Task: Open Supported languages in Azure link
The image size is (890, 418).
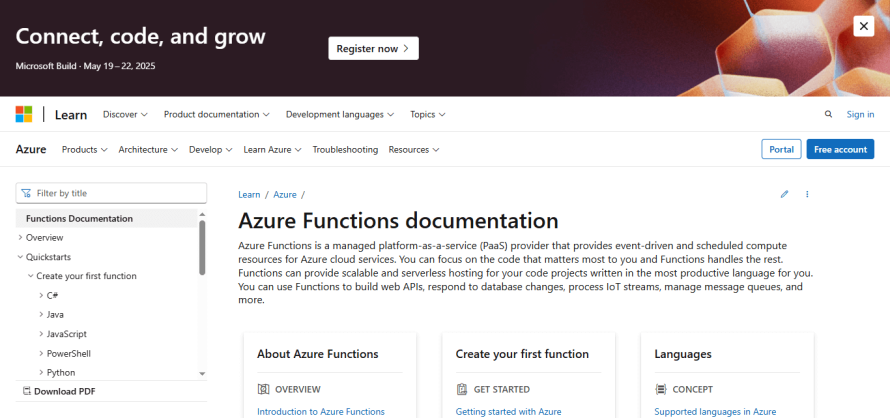Action: 715,412
